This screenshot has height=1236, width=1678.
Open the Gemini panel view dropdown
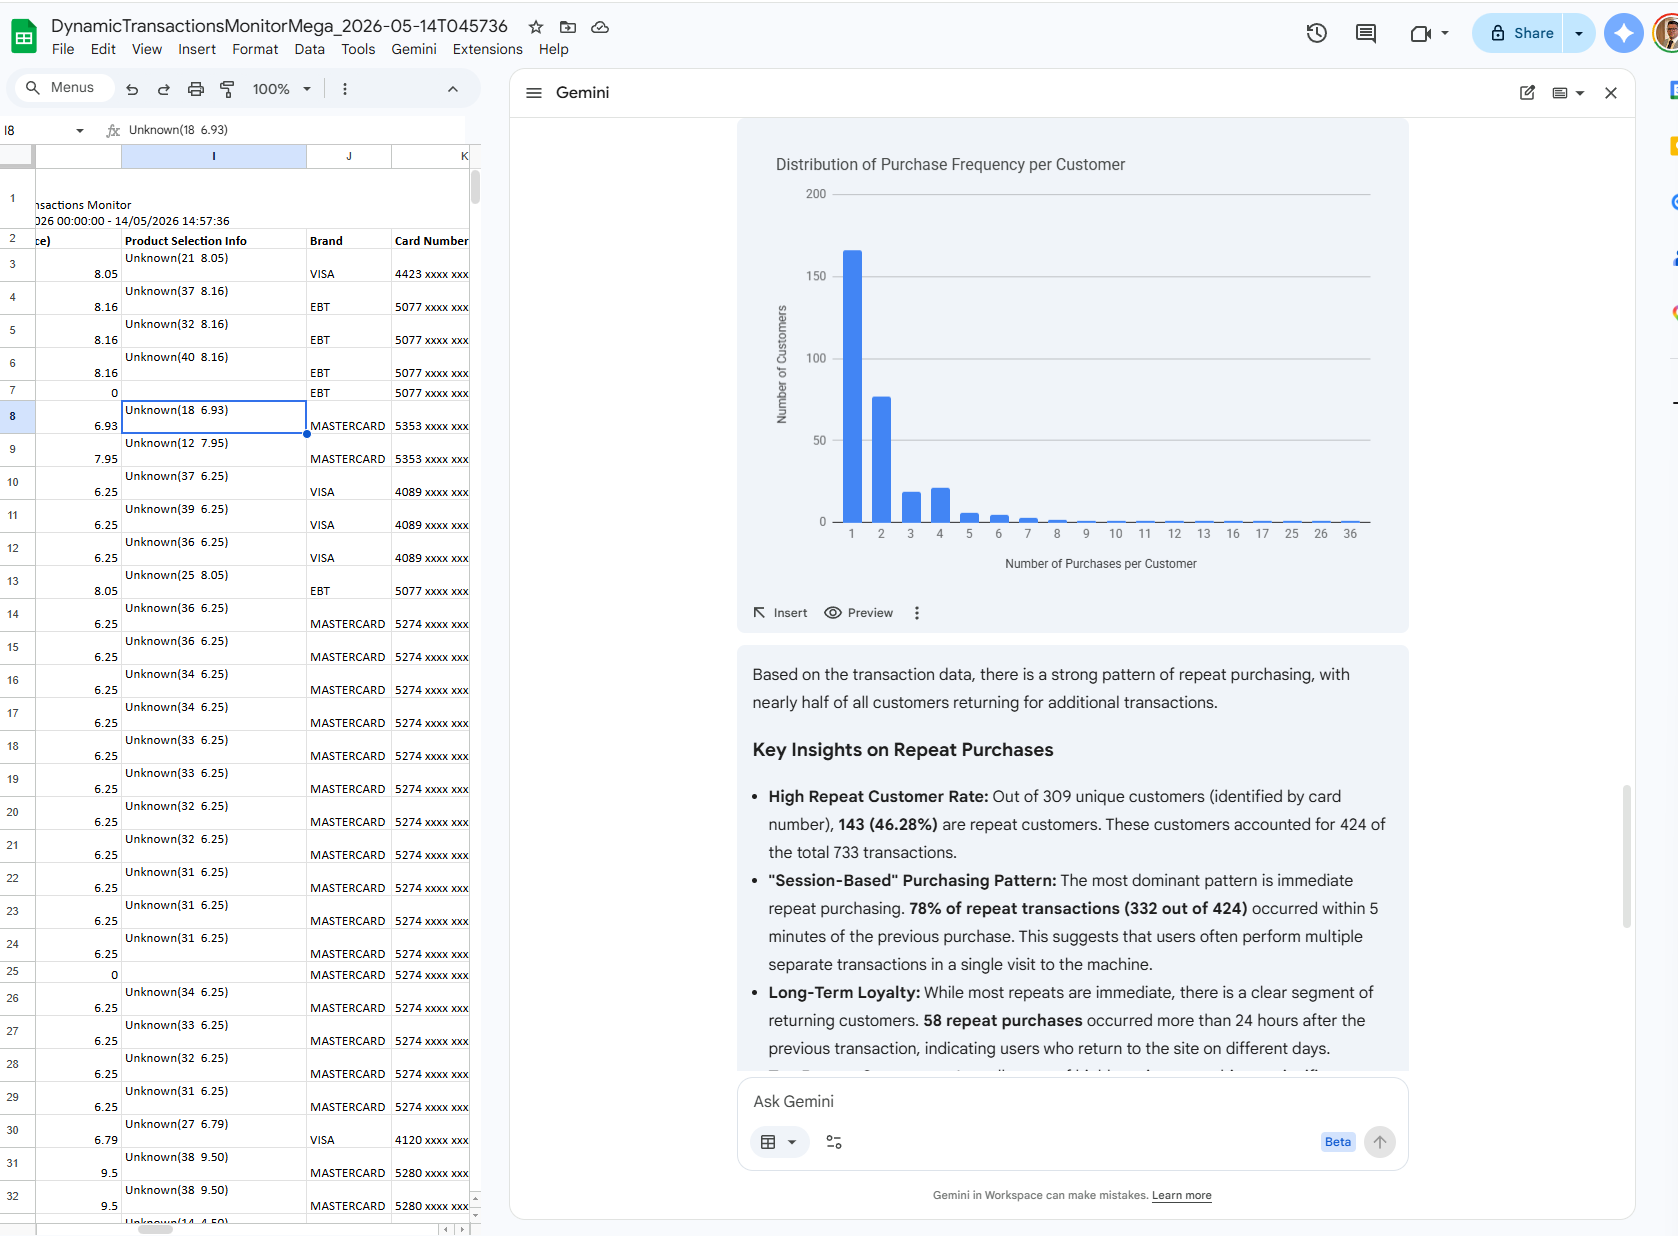point(1568,93)
